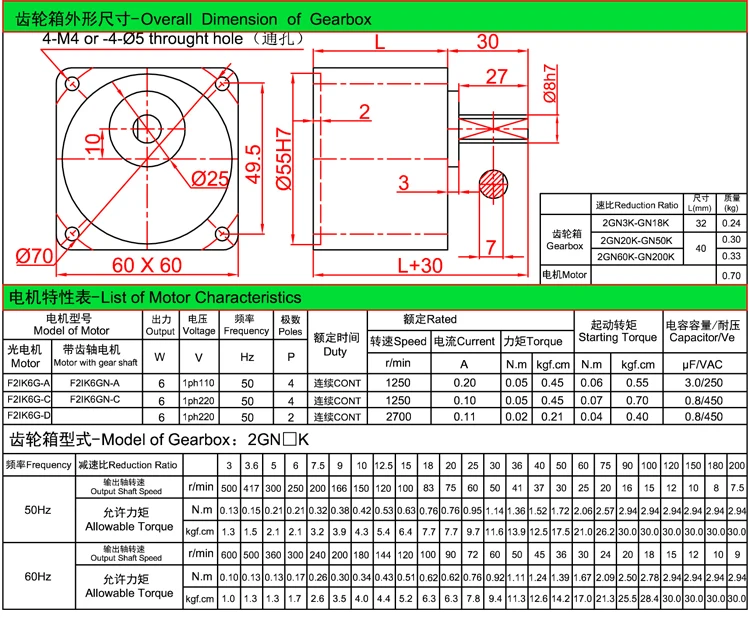Image resolution: width=750 pixels, height=622 pixels.
Task: Click the 'Overall Dimension of Gearbox' green header
Action: 374,19
